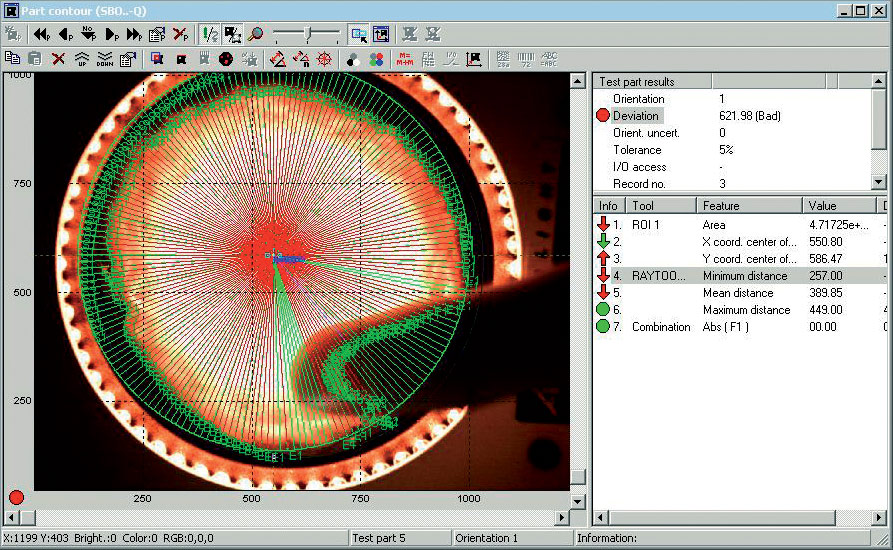Click the Value column header
The width and height of the screenshot is (893, 550).
tap(840, 205)
